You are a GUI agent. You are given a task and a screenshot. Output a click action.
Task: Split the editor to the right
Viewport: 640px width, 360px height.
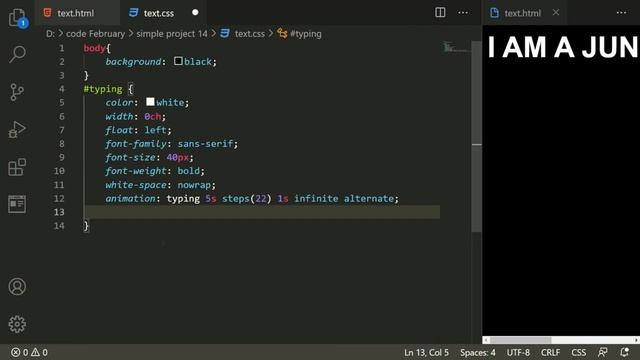coord(440,13)
